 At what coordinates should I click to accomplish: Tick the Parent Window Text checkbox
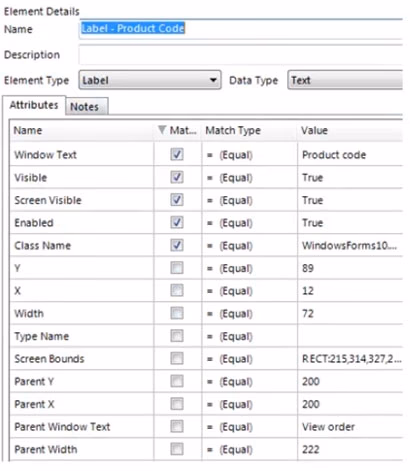tap(177, 426)
